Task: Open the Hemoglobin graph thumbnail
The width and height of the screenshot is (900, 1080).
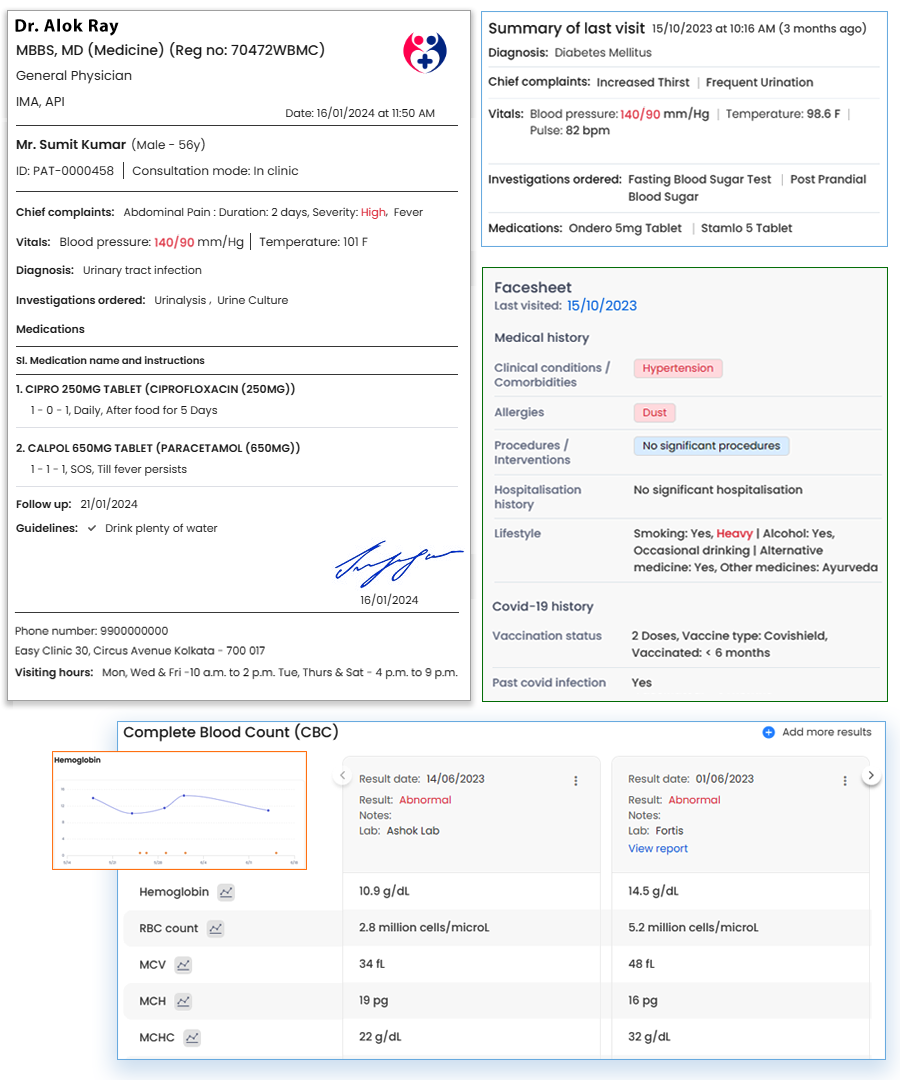Action: coord(179,810)
